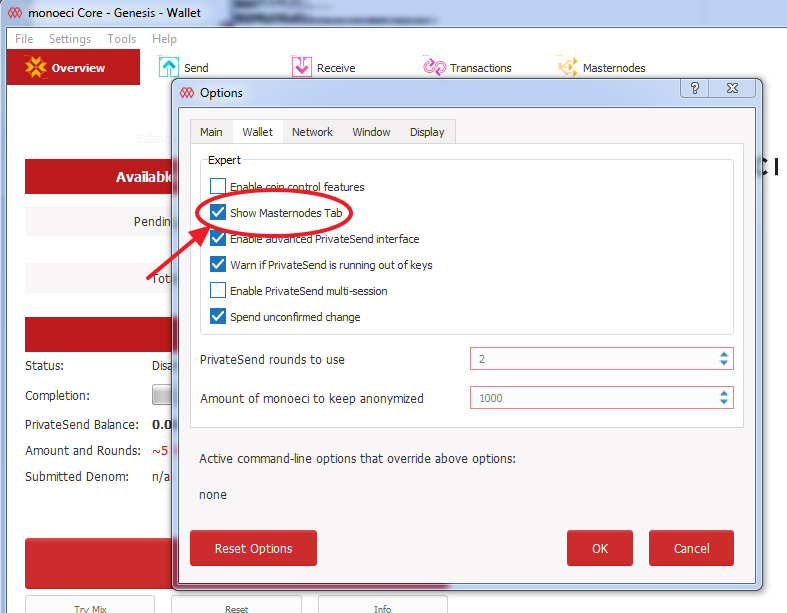Screen dimensions: 787x613
Task: Switch to the Main options tab
Action: point(211,132)
